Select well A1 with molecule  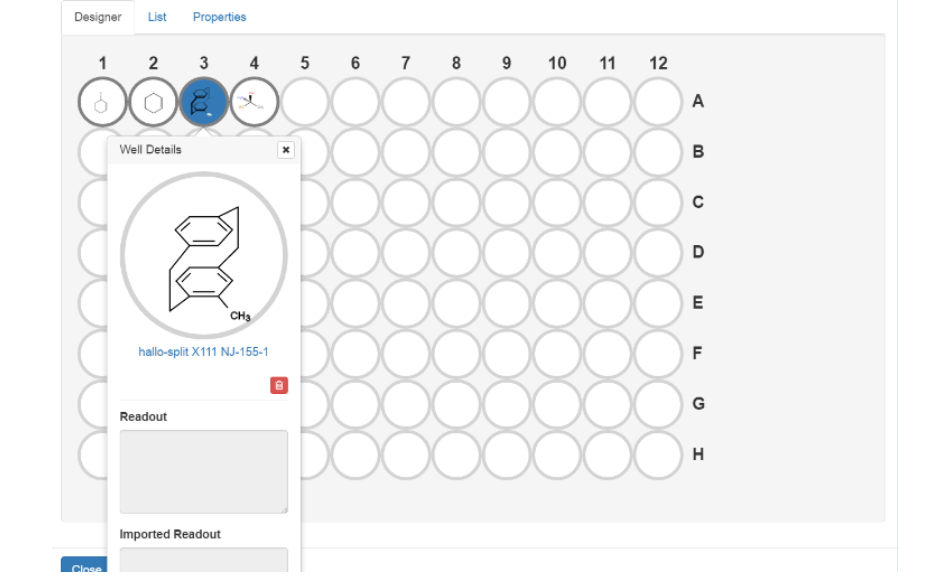tap(103, 102)
